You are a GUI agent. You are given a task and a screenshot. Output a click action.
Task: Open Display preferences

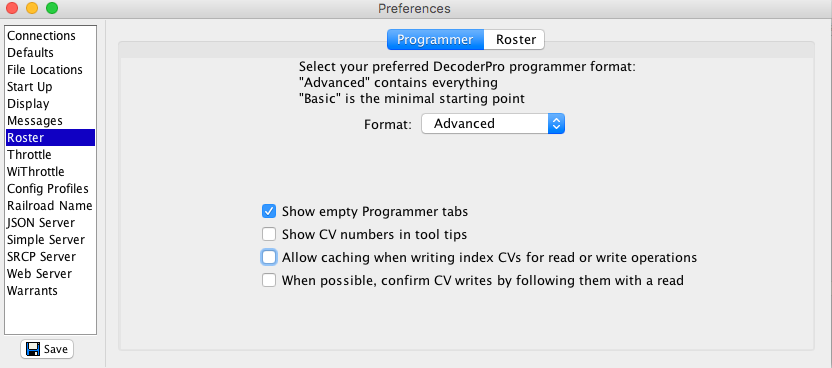[50, 103]
